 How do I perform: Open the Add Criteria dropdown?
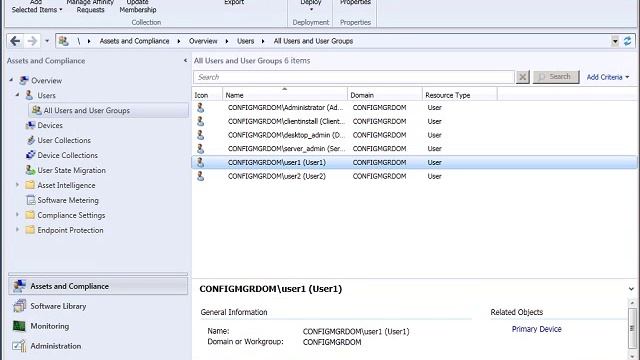pyautogui.click(x=608, y=77)
